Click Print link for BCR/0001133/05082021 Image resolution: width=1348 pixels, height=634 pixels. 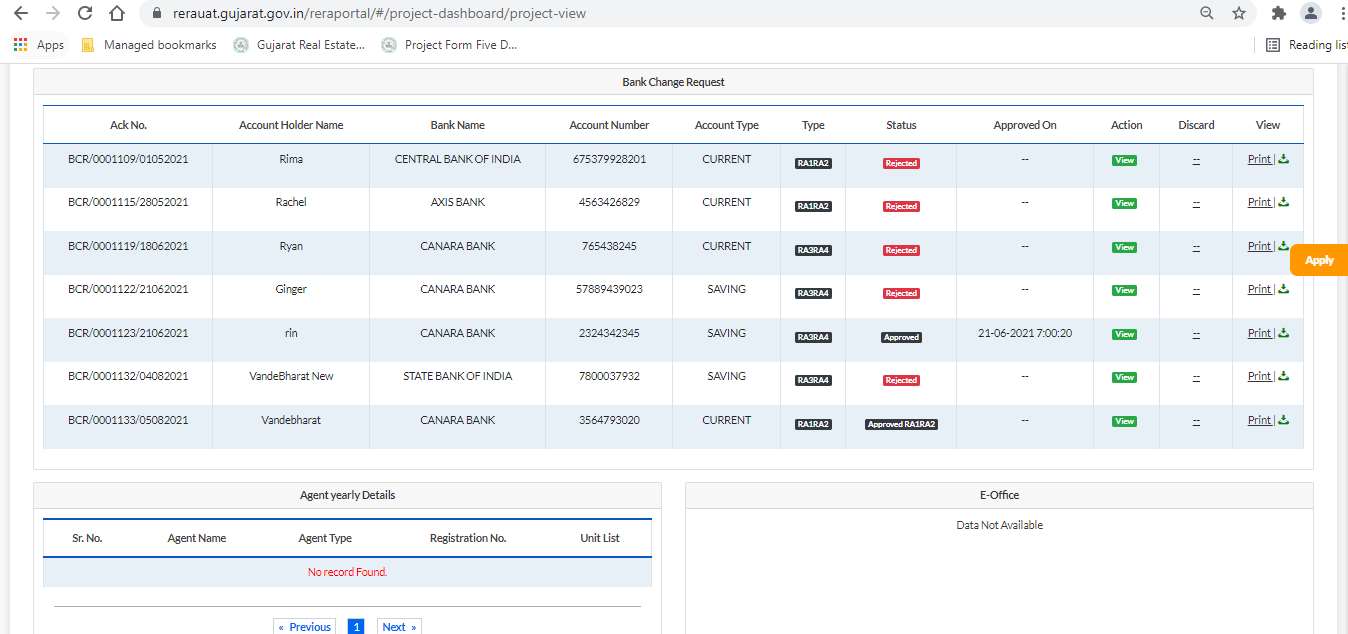click(1259, 420)
